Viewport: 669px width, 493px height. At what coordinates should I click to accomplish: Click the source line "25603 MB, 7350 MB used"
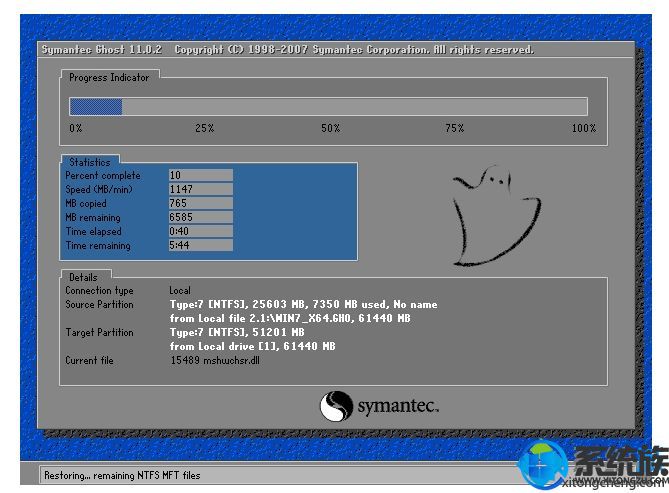click(320, 304)
